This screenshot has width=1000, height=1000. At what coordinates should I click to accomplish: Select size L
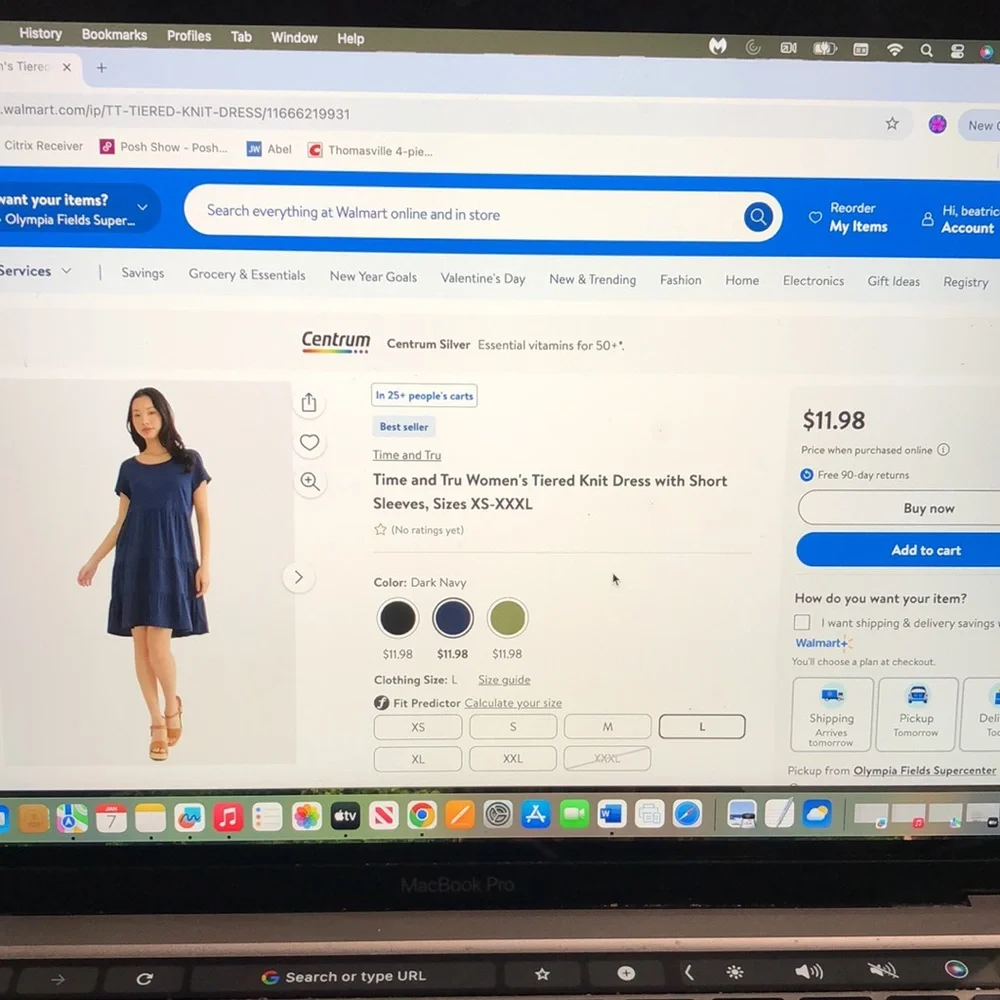tap(702, 726)
